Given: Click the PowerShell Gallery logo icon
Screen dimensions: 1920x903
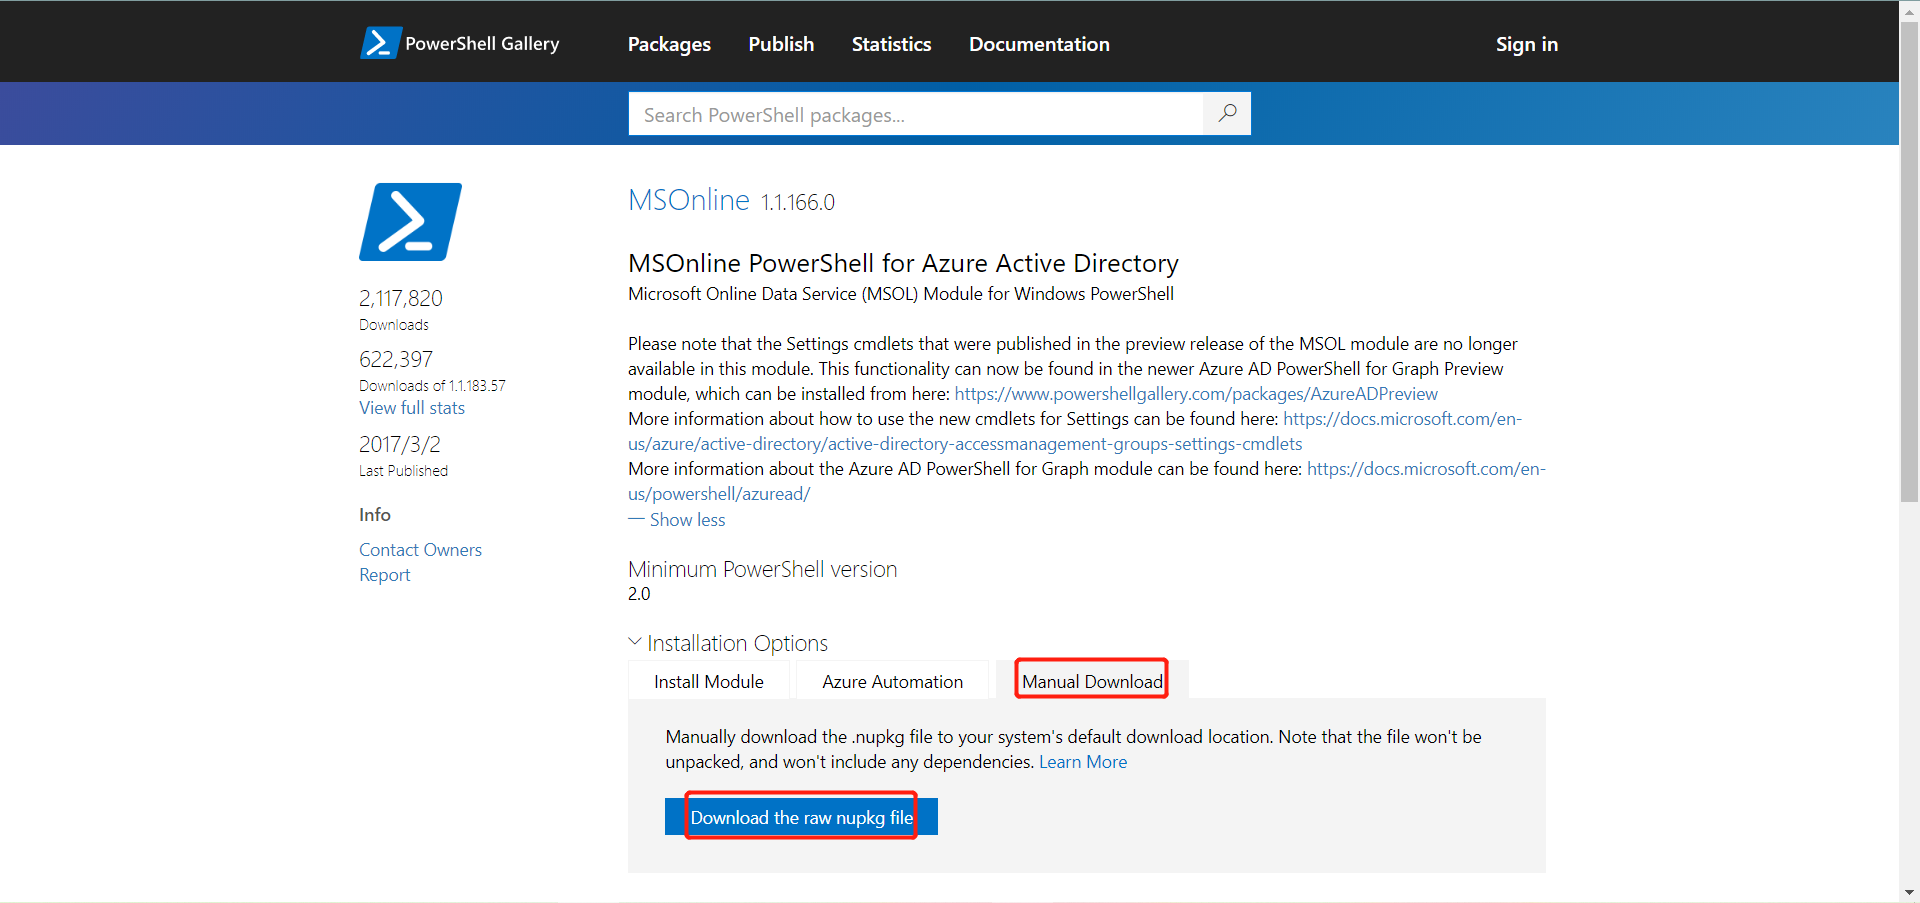Looking at the screenshot, I should (x=381, y=43).
